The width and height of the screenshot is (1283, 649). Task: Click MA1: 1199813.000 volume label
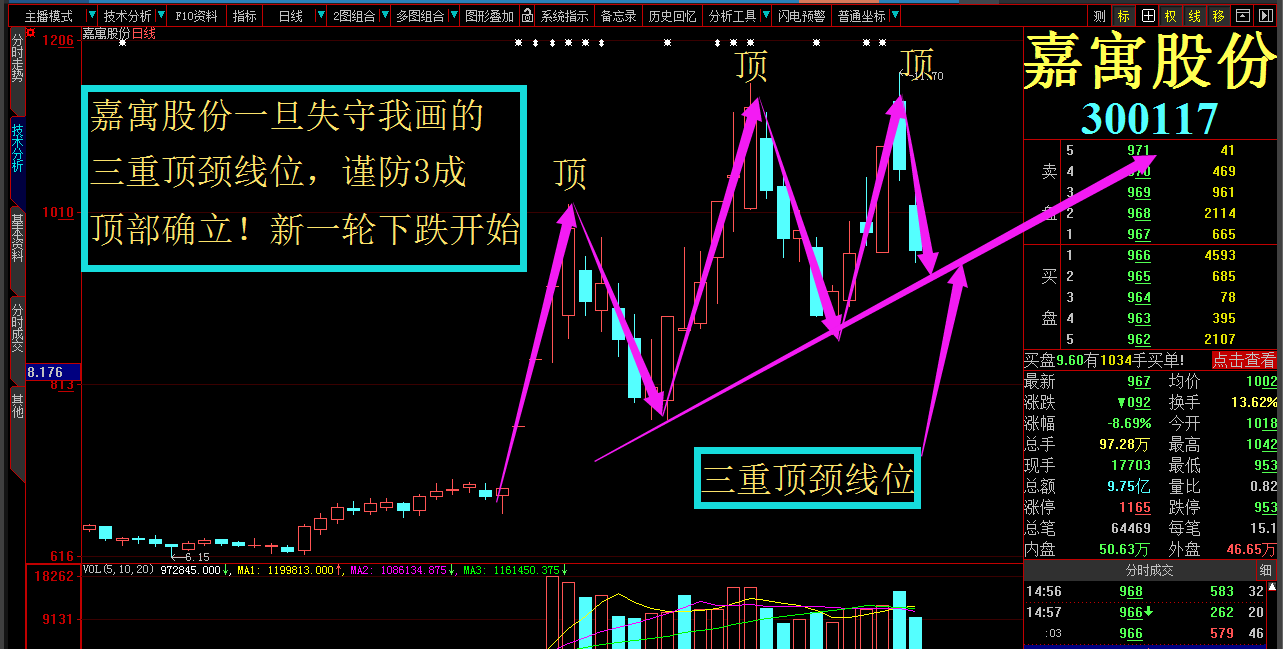[x=285, y=570]
